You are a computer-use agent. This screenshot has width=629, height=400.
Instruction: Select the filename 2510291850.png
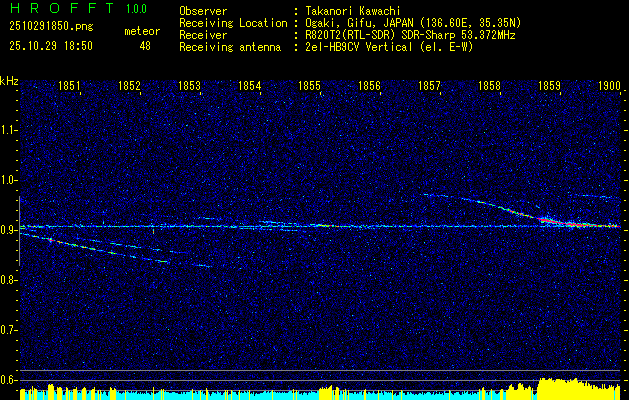coord(51,27)
